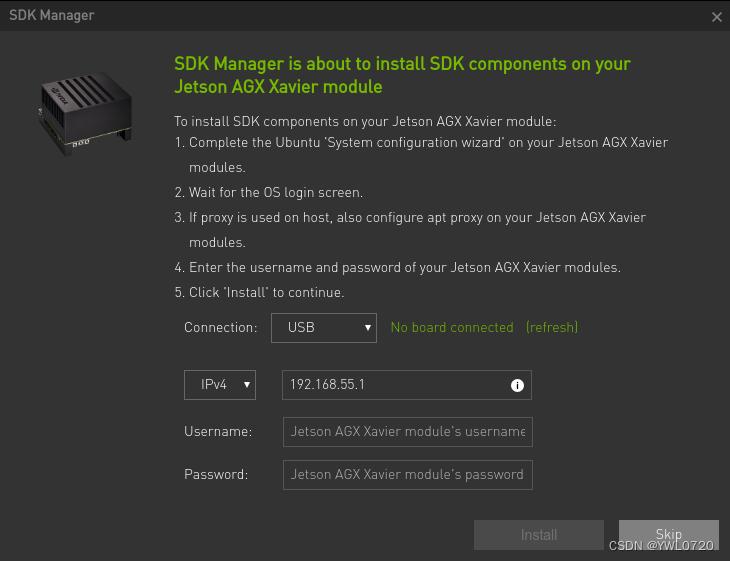Expand the IPv4 protocol dropdown
This screenshot has height=561, width=730.
220,385
